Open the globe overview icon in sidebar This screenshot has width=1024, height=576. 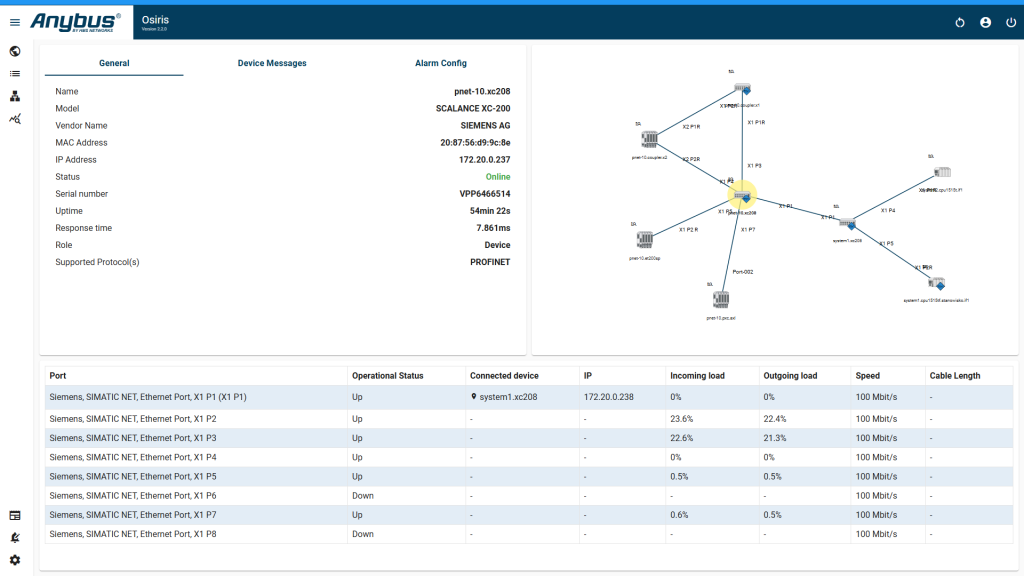tap(15, 52)
